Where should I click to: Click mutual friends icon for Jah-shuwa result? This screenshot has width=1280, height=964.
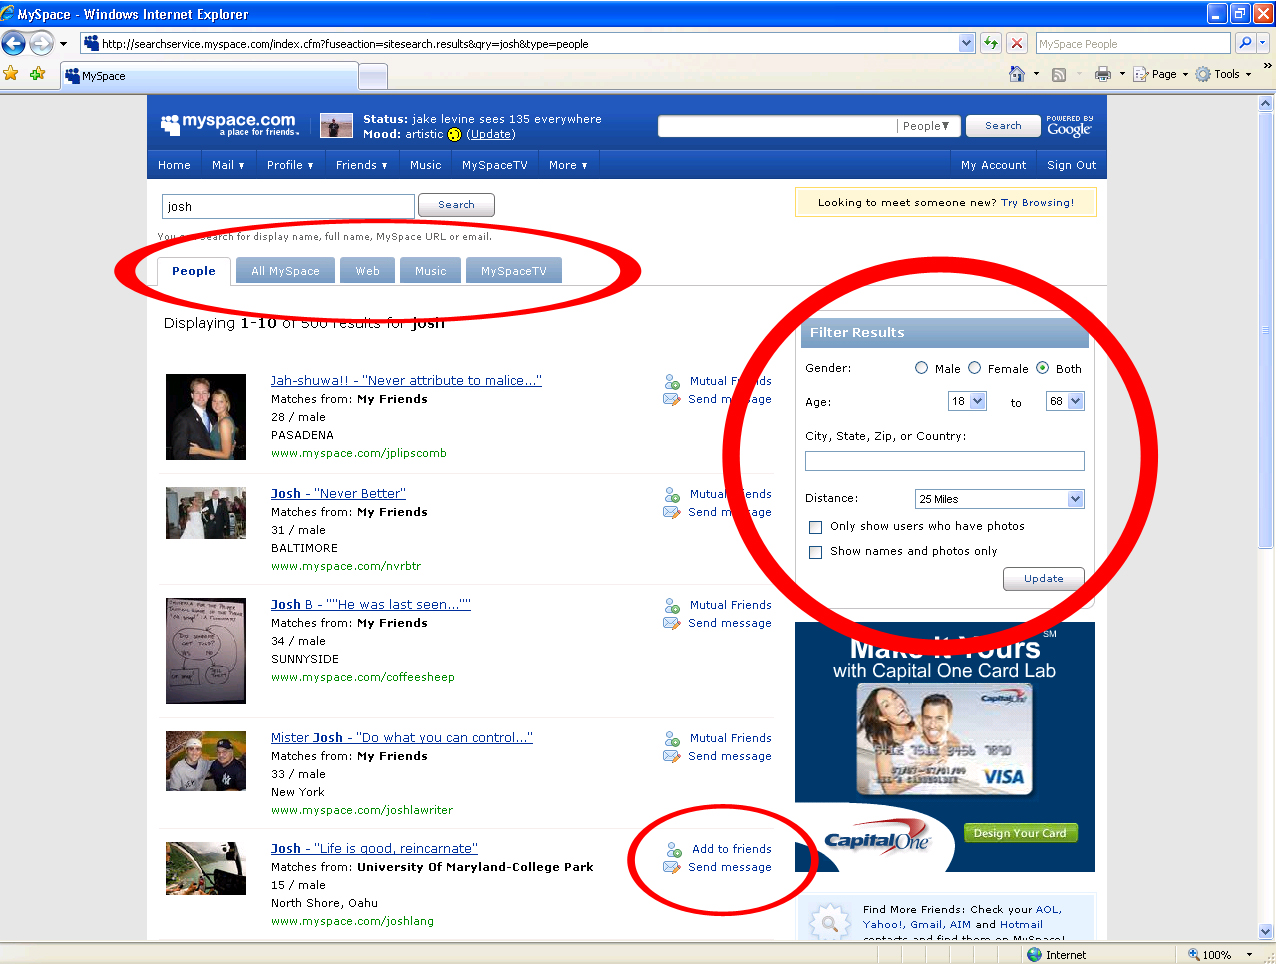point(673,381)
